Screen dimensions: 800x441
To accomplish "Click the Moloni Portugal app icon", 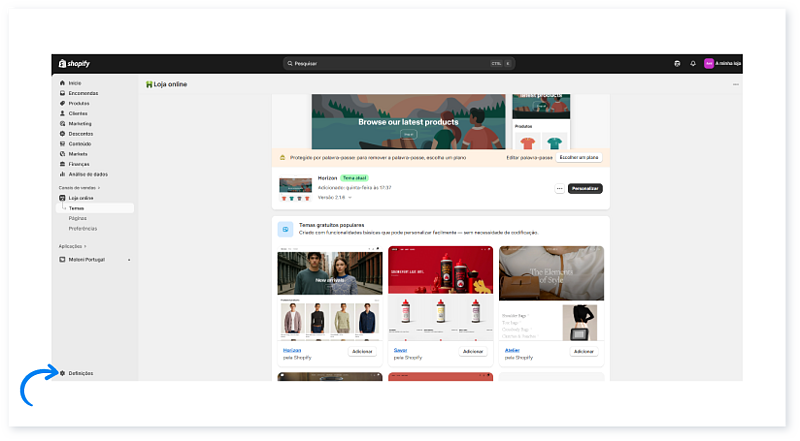I will [x=62, y=259].
